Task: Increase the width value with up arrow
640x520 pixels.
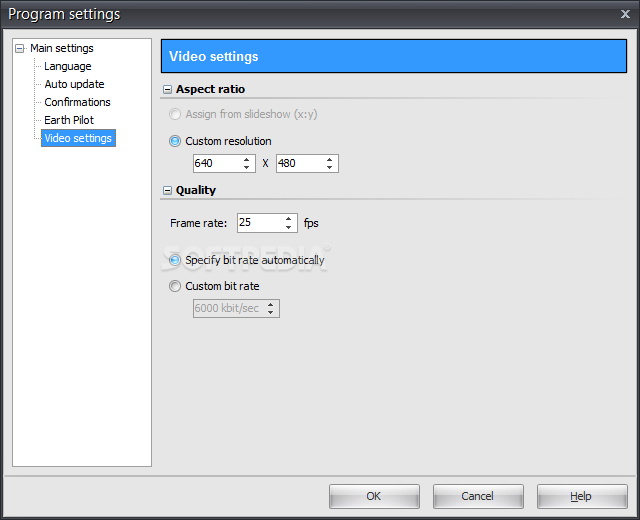Action: pyautogui.click(x=247, y=160)
